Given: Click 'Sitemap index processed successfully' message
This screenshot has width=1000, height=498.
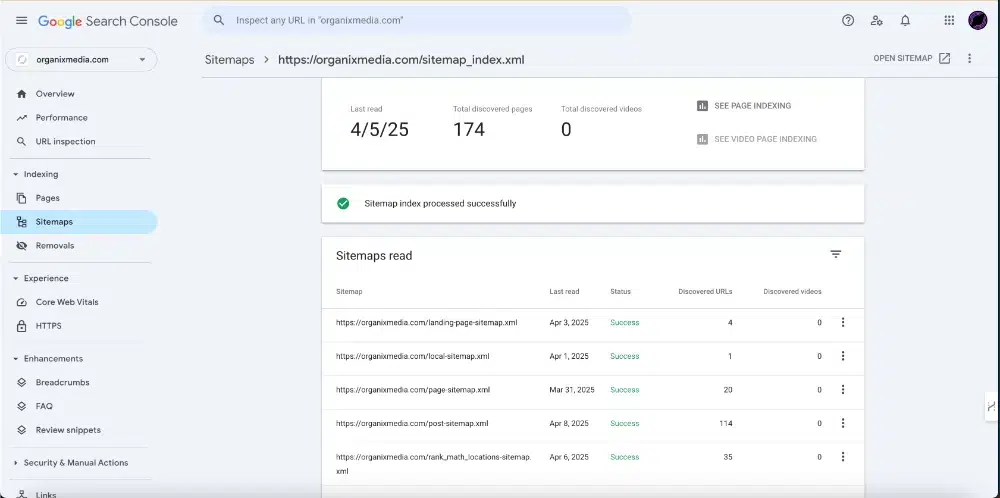Looking at the screenshot, I should 440,203.
